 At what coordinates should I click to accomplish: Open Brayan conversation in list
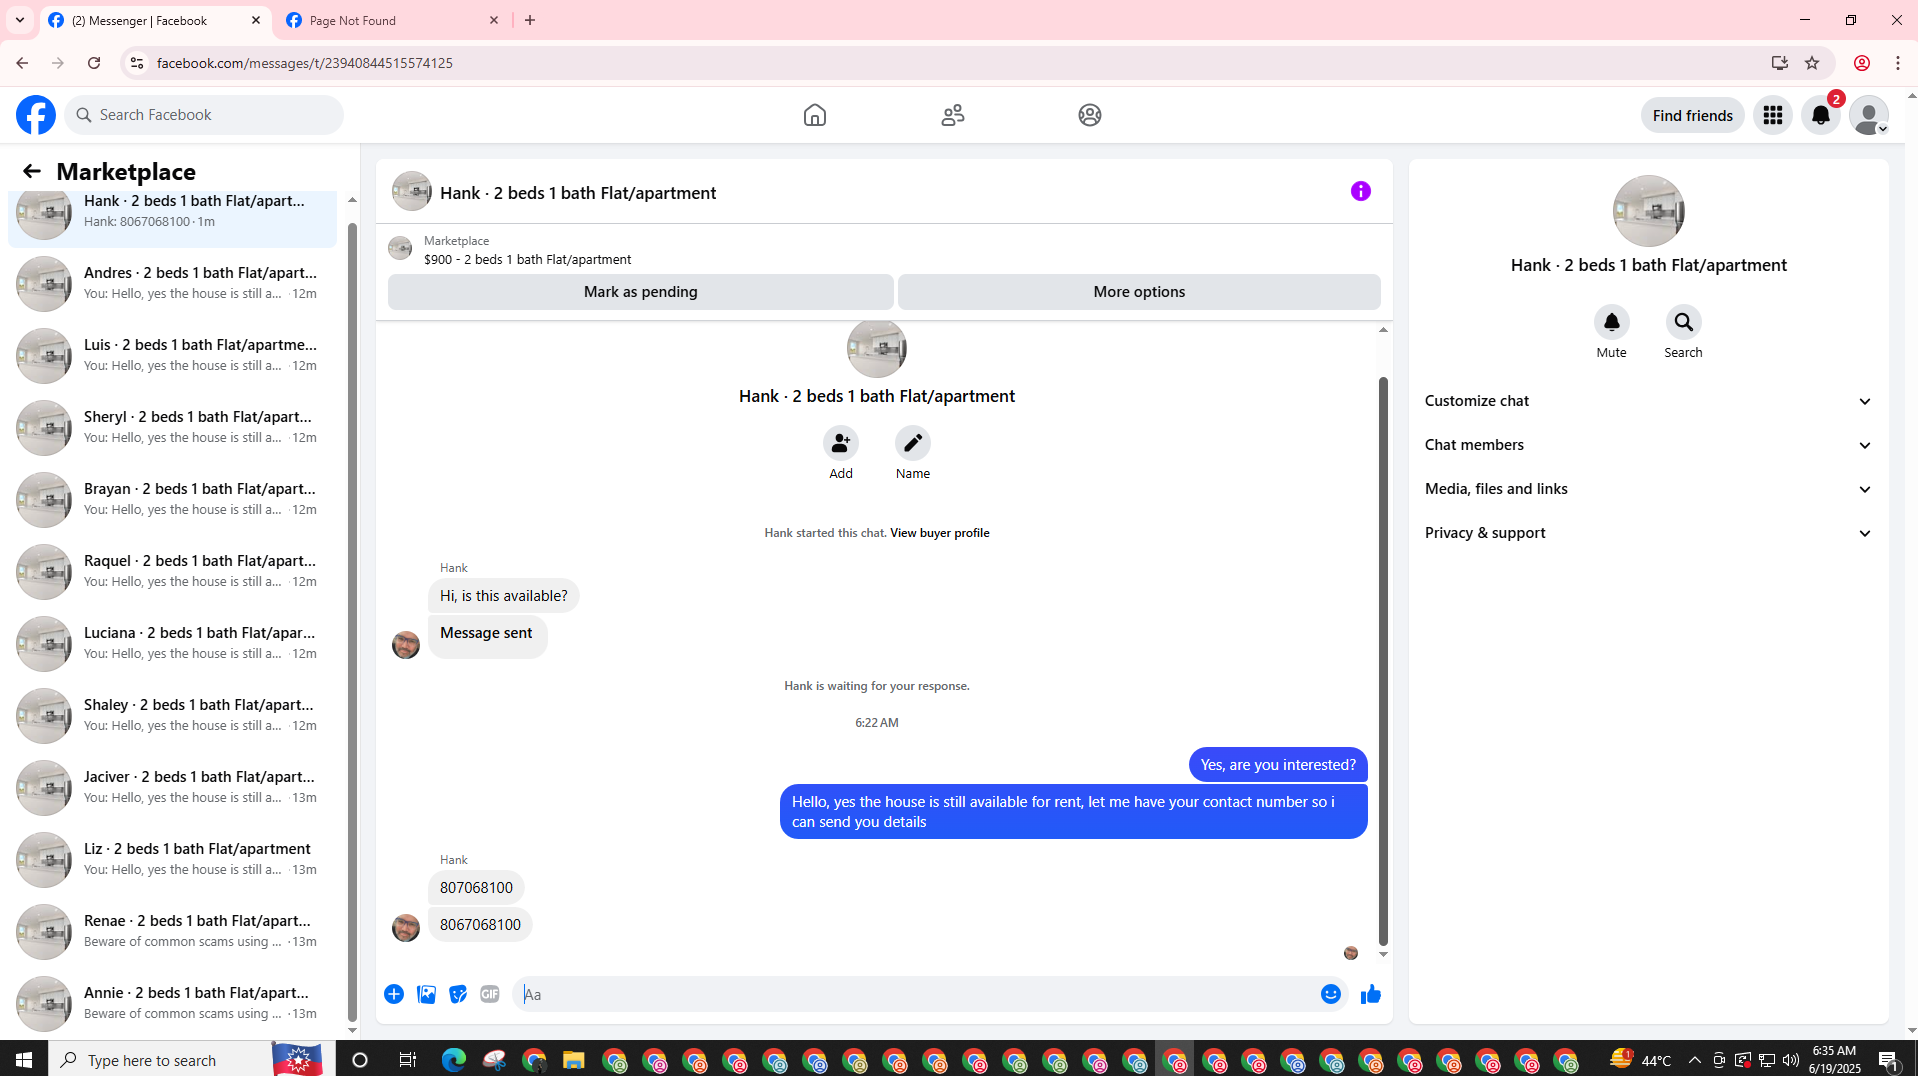pyautogui.click(x=173, y=499)
